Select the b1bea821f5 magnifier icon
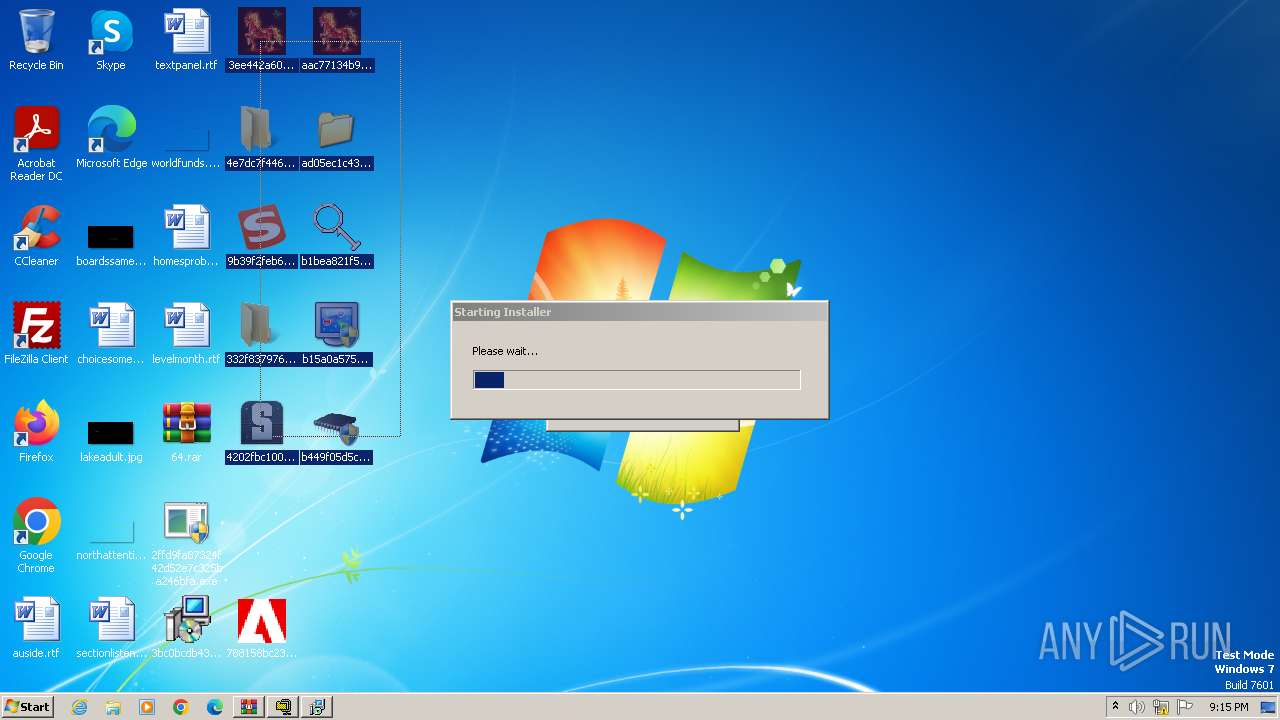 coord(337,236)
